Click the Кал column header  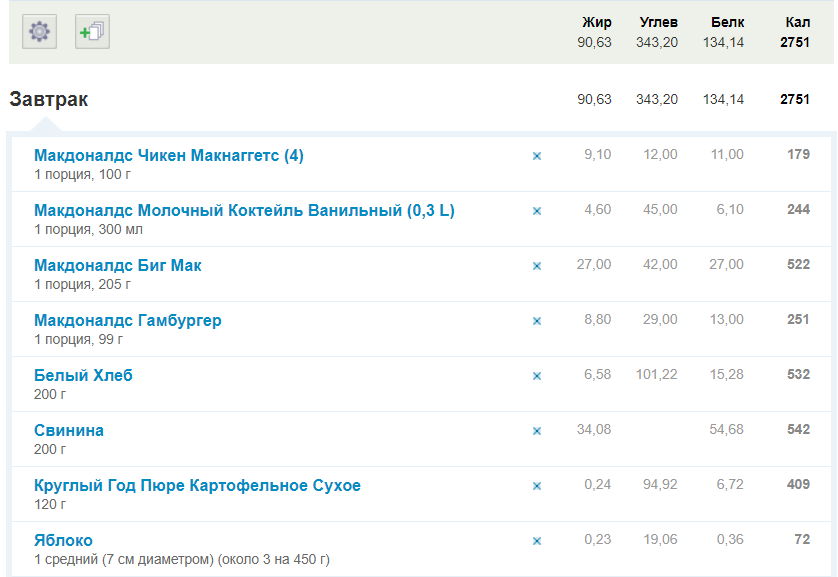click(x=797, y=22)
